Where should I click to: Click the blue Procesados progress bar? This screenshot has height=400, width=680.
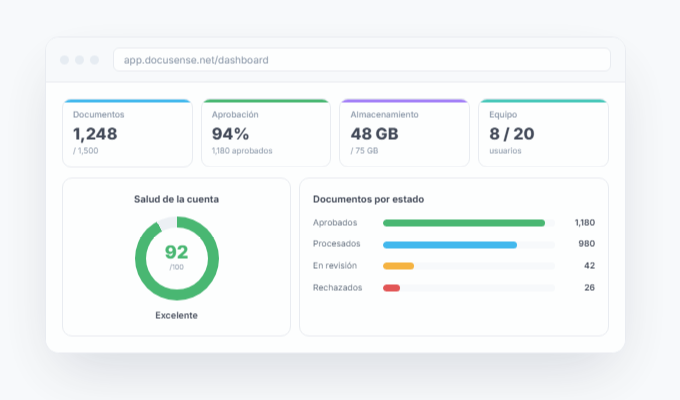(x=450, y=245)
